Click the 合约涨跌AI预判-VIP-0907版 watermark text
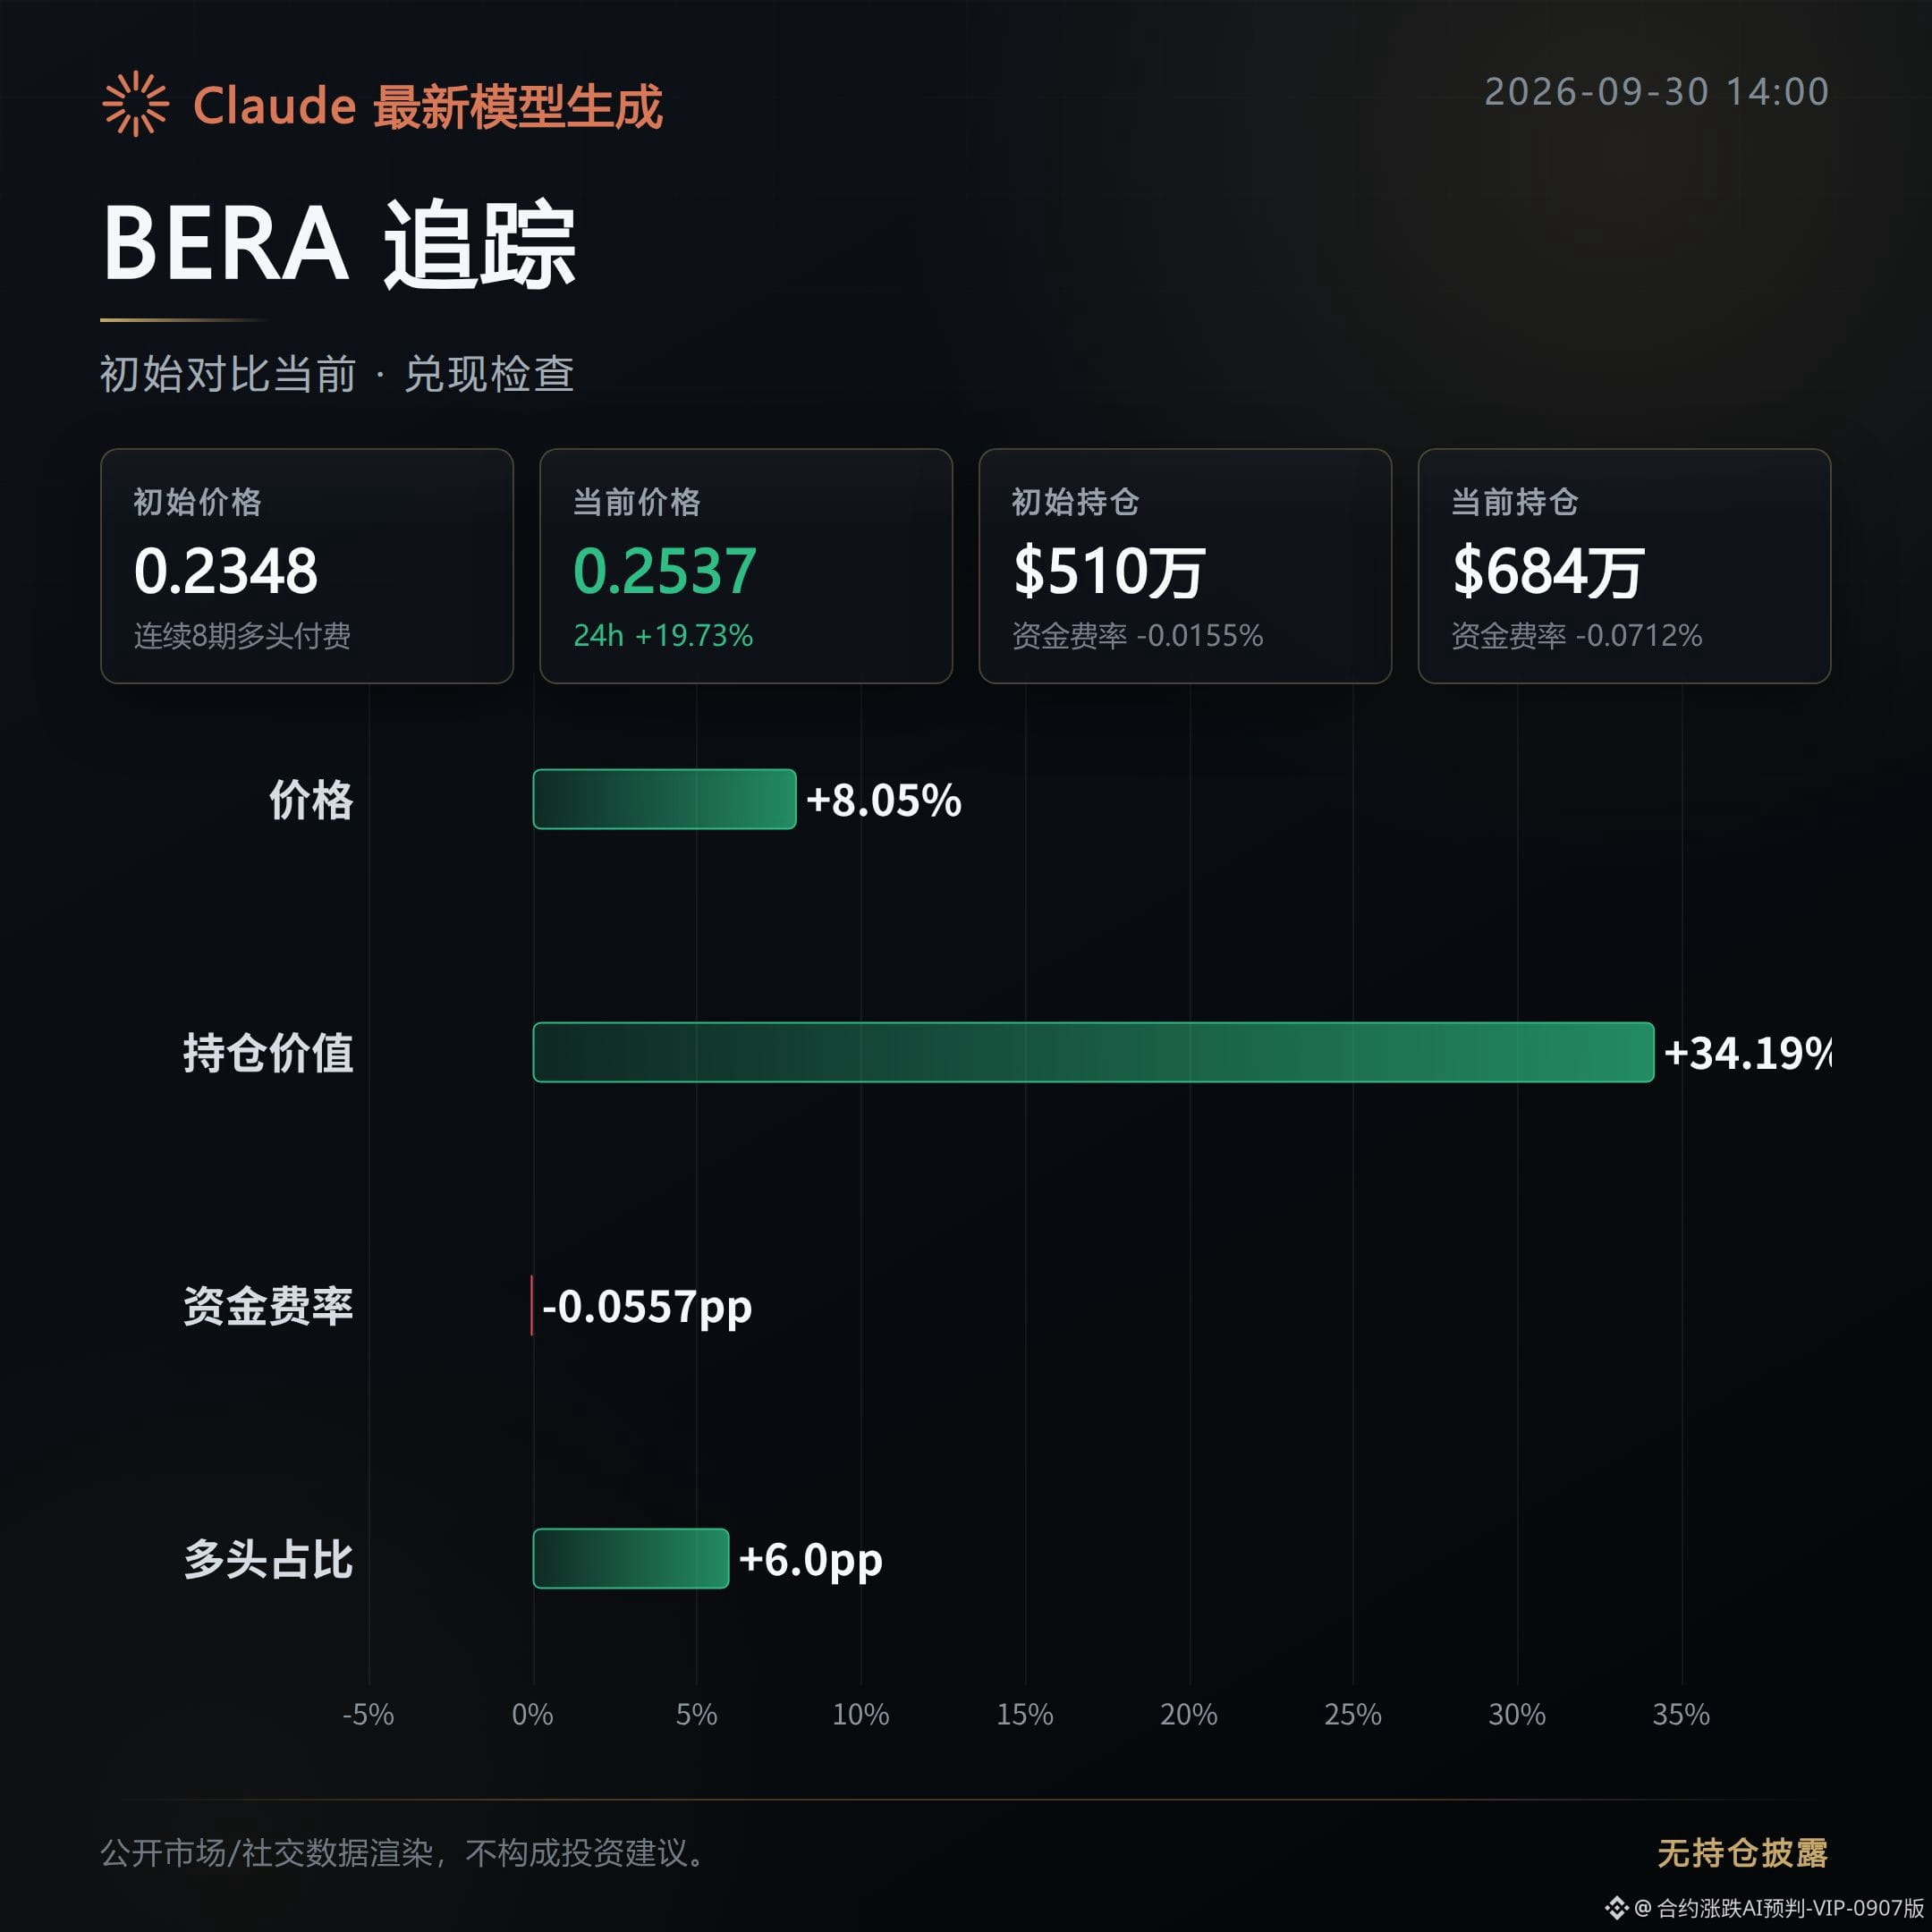The height and width of the screenshot is (1932, 1932). coord(1790,1908)
